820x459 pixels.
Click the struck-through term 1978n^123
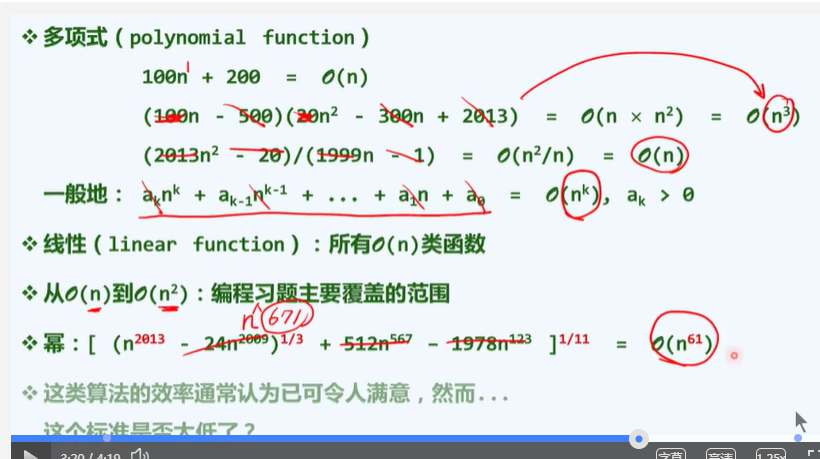tap(491, 343)
